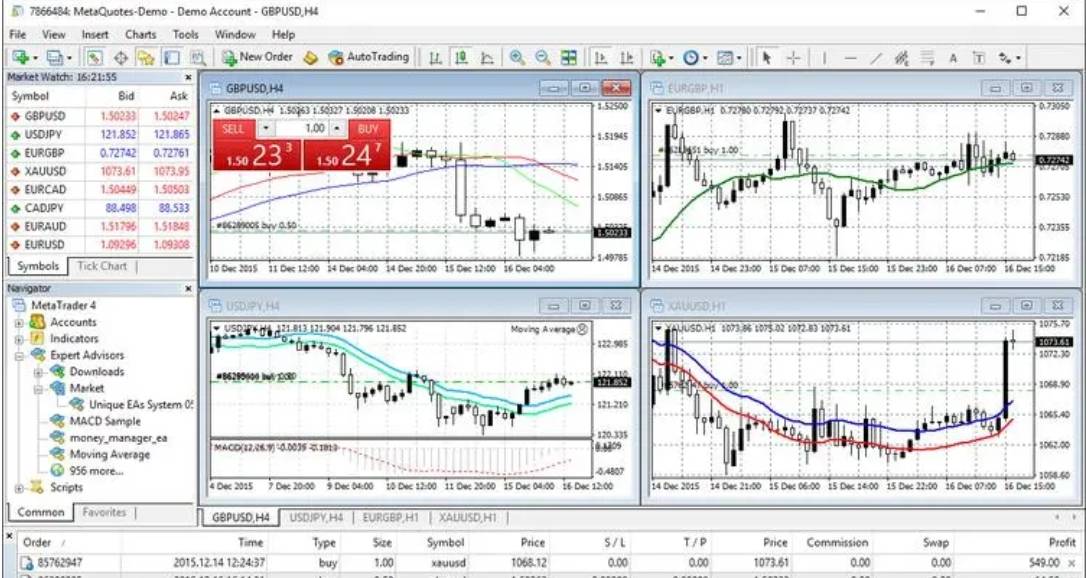Screen dimensions: 1086x578
Task: Select the XAUUSD row in Market Watch
Action: (100, 171)
